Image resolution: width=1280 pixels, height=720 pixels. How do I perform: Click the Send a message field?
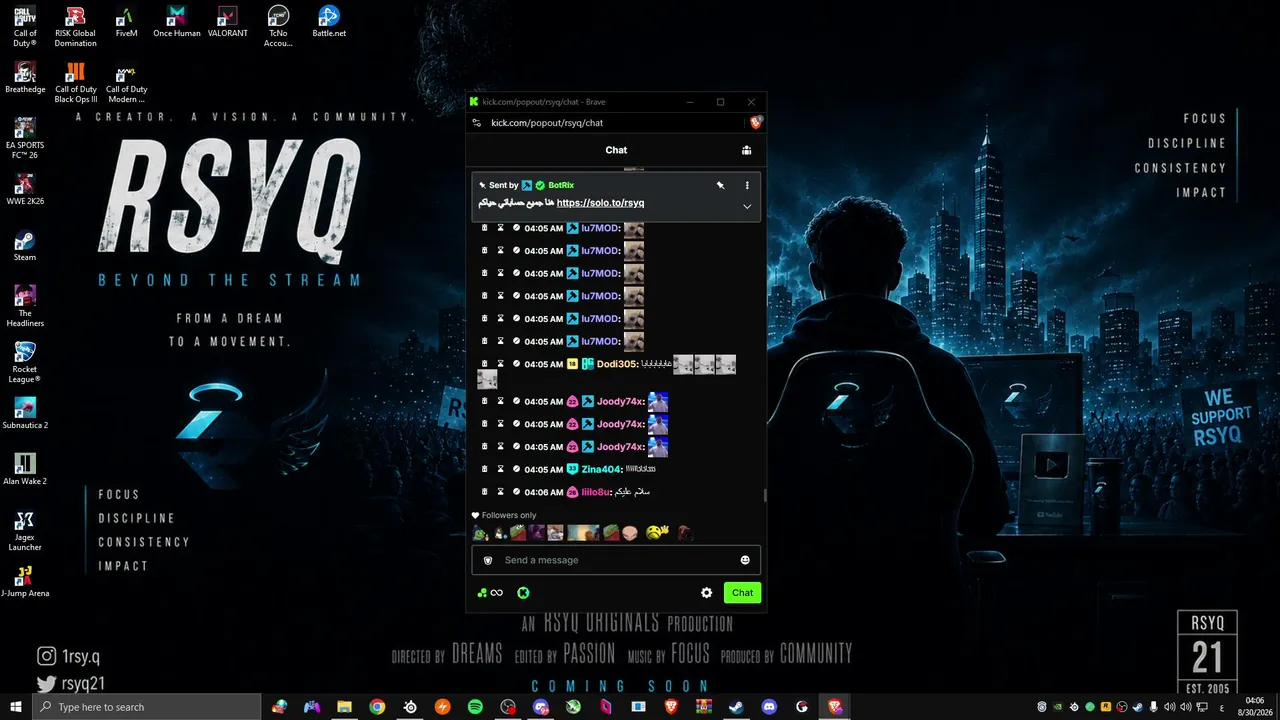coord(618,560)
